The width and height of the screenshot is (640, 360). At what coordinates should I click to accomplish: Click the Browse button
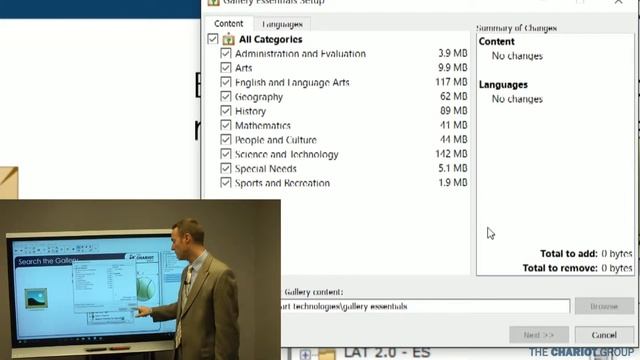coord(604,306)
